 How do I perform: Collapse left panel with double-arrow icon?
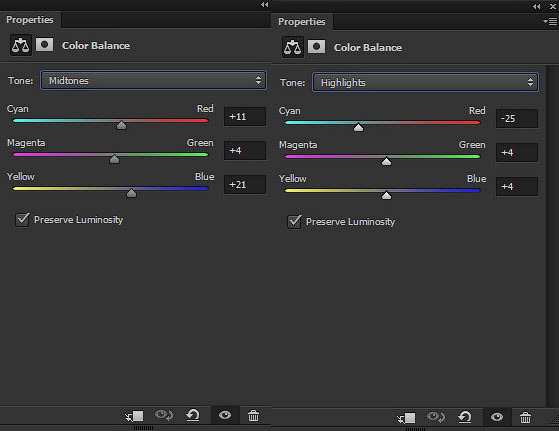point(265,5)
